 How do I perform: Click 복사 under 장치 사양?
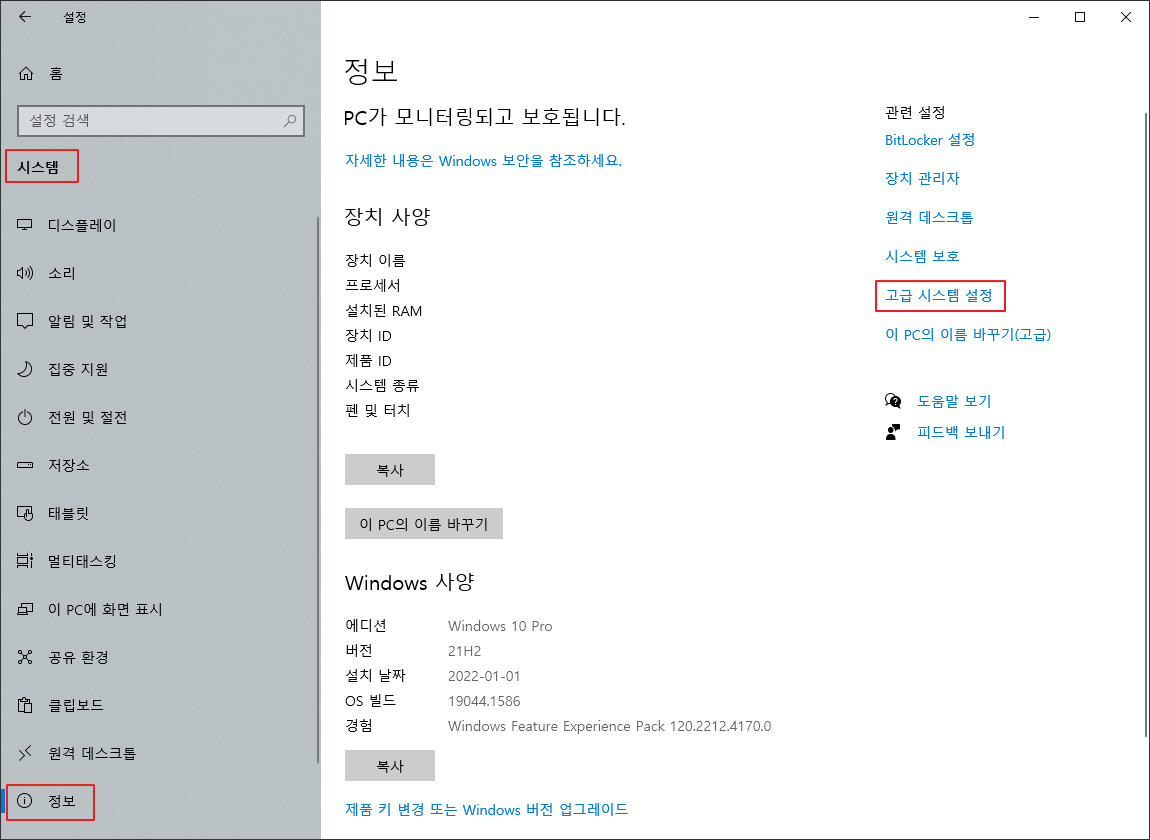tap(389, 469)
